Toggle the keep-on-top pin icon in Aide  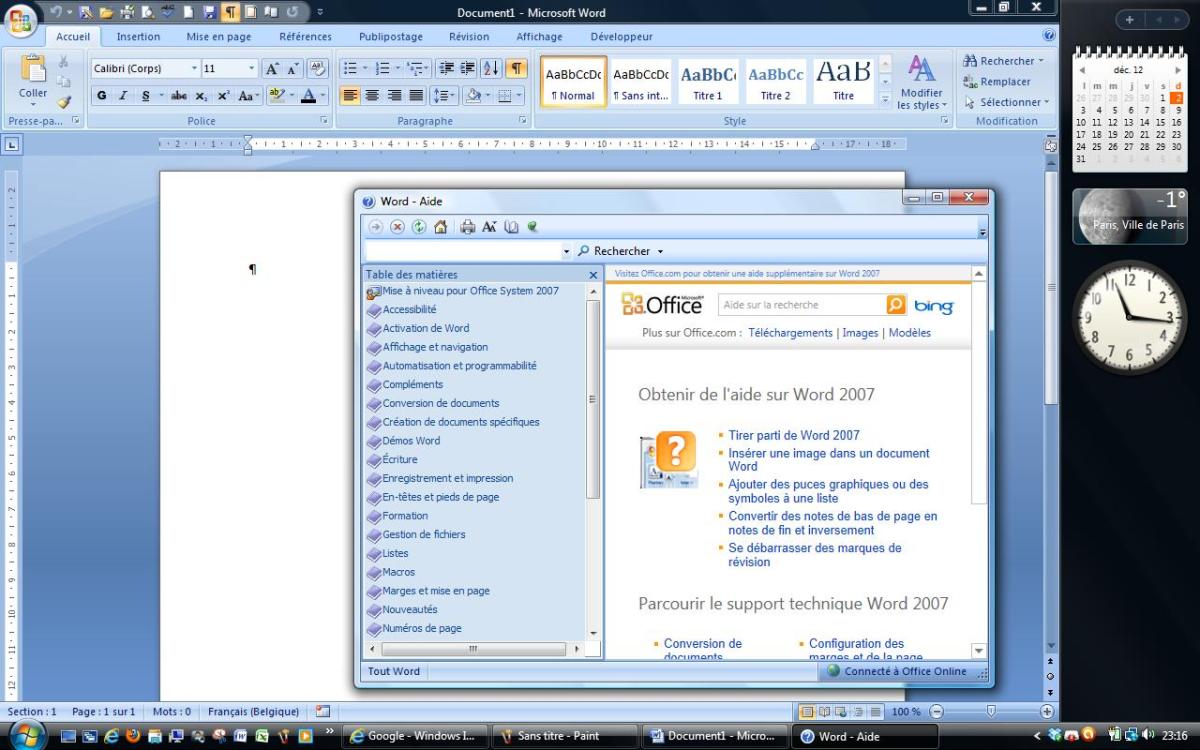tap(533, 227)
